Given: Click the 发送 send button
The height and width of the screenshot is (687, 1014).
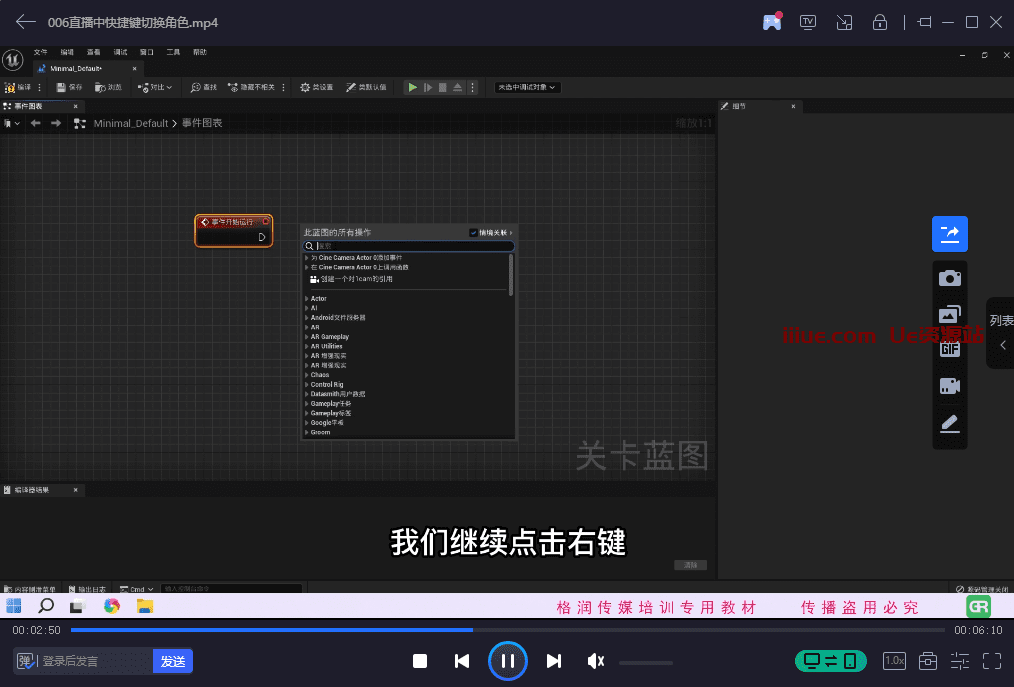Looking at the screenshot, I should 173,661.
